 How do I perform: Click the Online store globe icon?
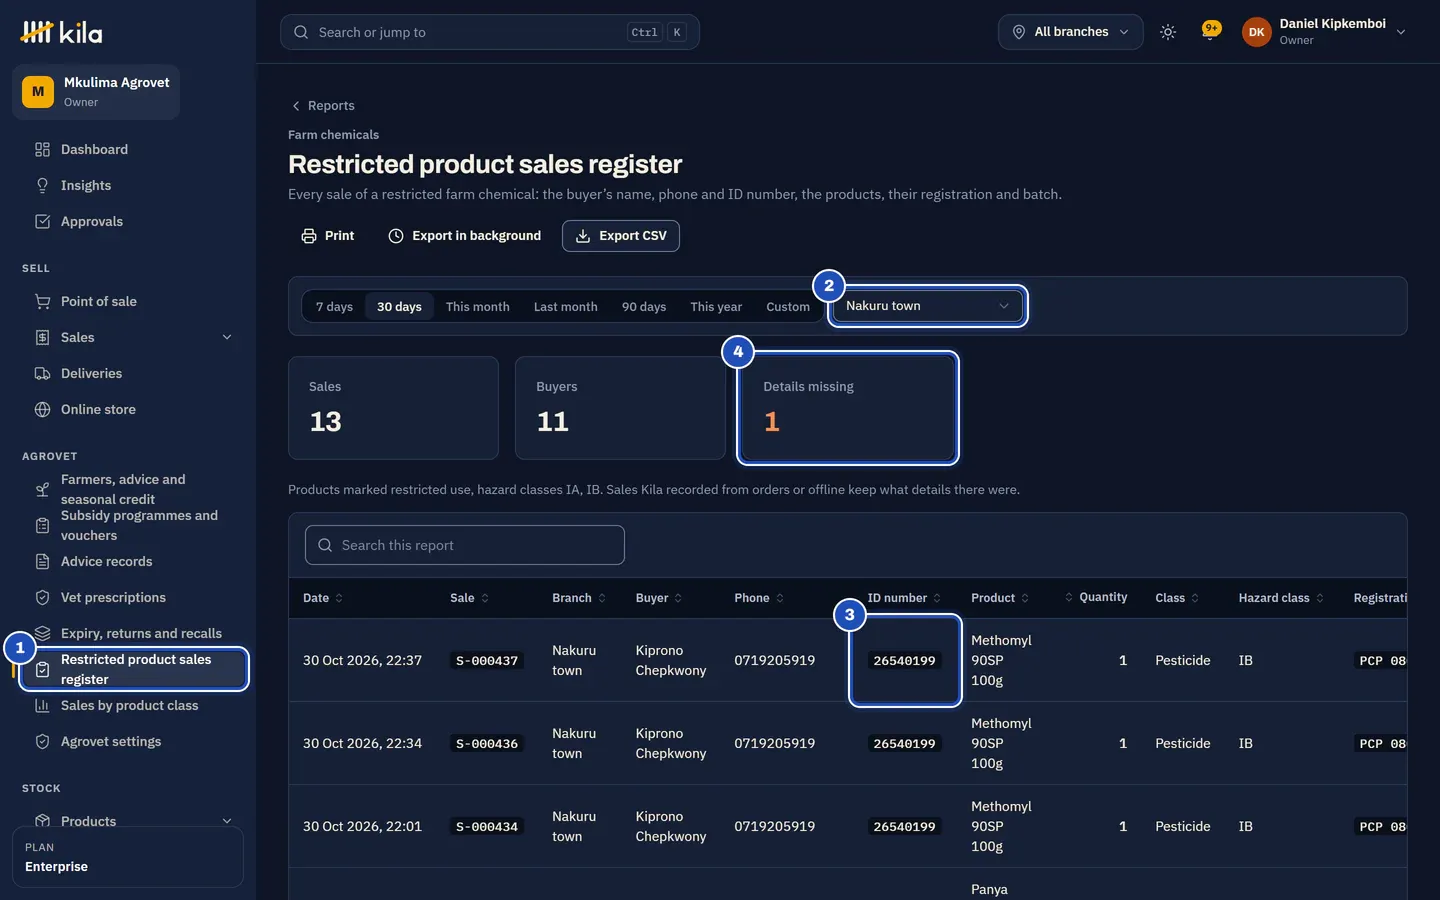click(x=42, y=409)
